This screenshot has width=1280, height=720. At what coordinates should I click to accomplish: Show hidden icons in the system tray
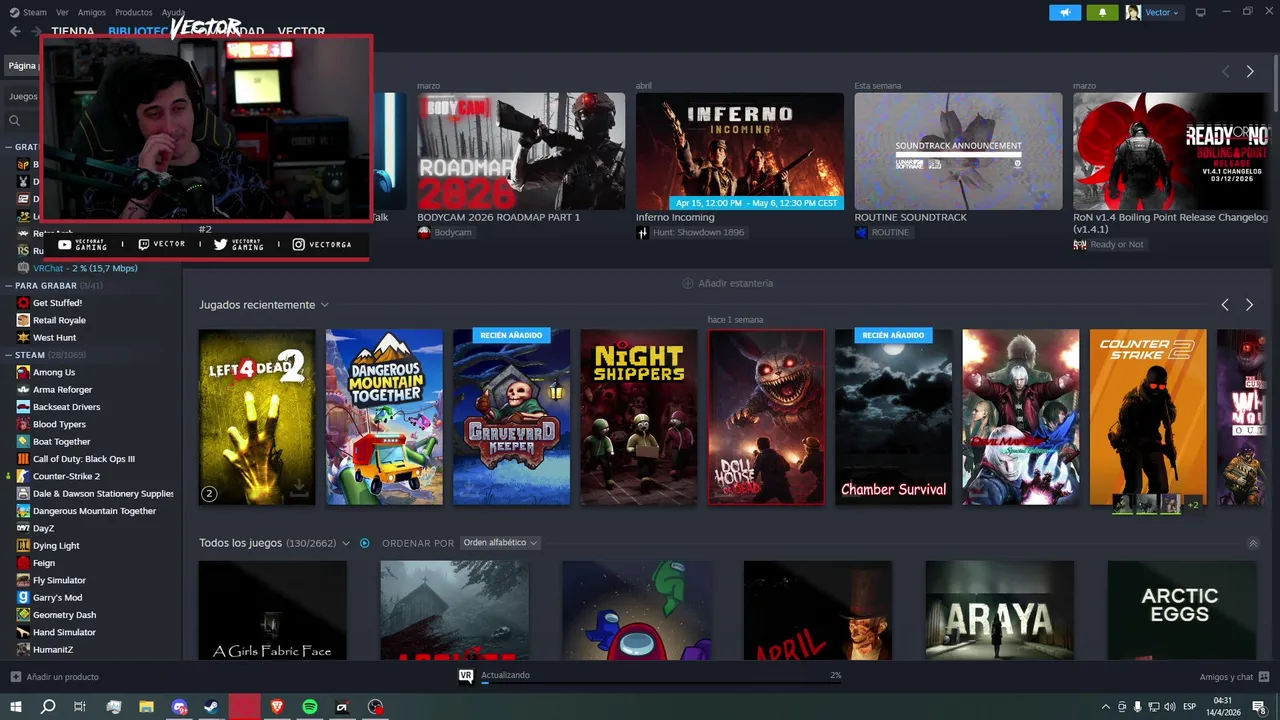click(x=1104, y=707)
